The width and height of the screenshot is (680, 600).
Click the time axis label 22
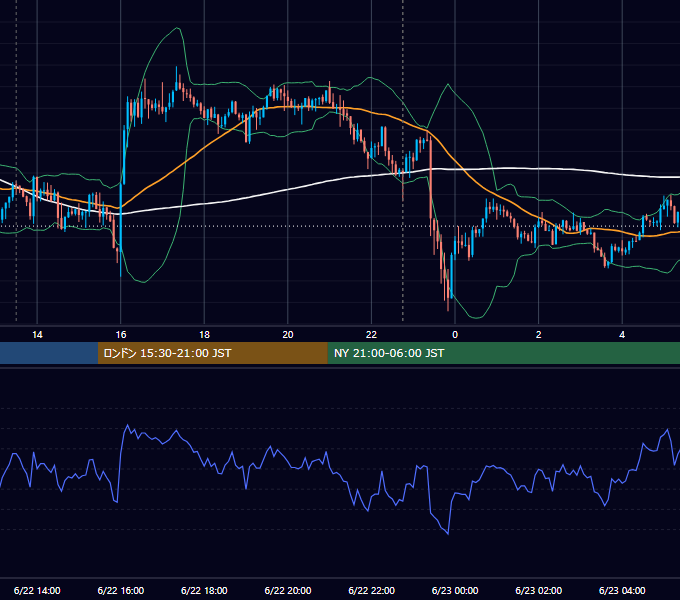point(371,335)
